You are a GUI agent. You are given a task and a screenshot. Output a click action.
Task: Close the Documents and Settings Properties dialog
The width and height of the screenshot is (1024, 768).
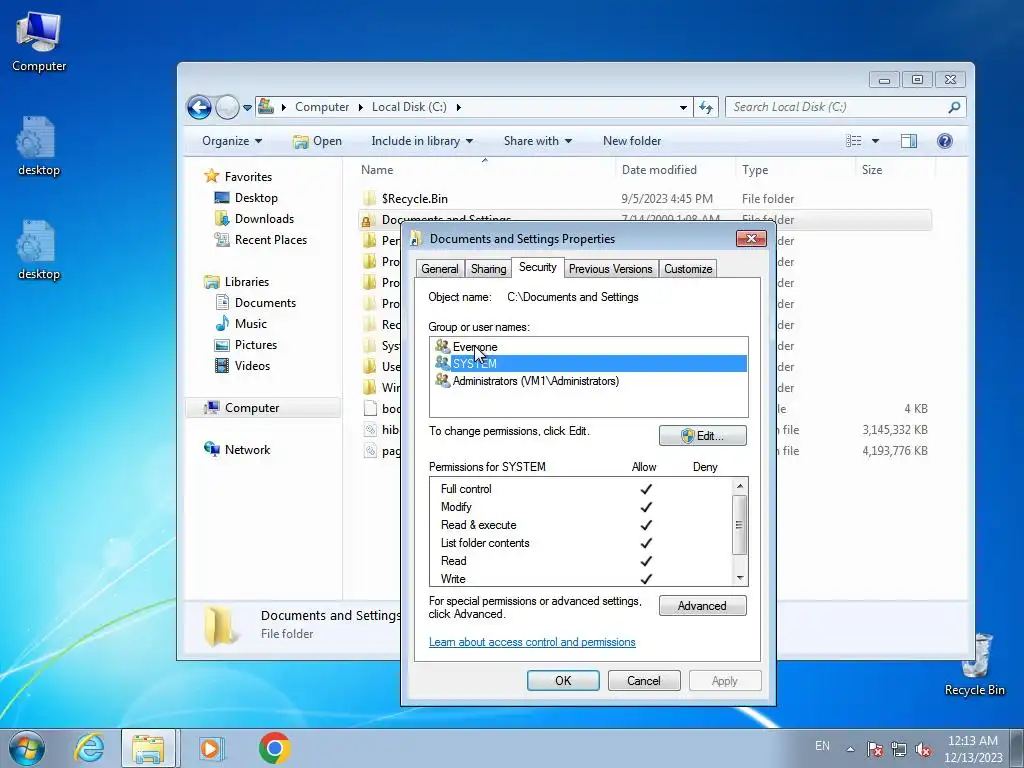point(751,239)
